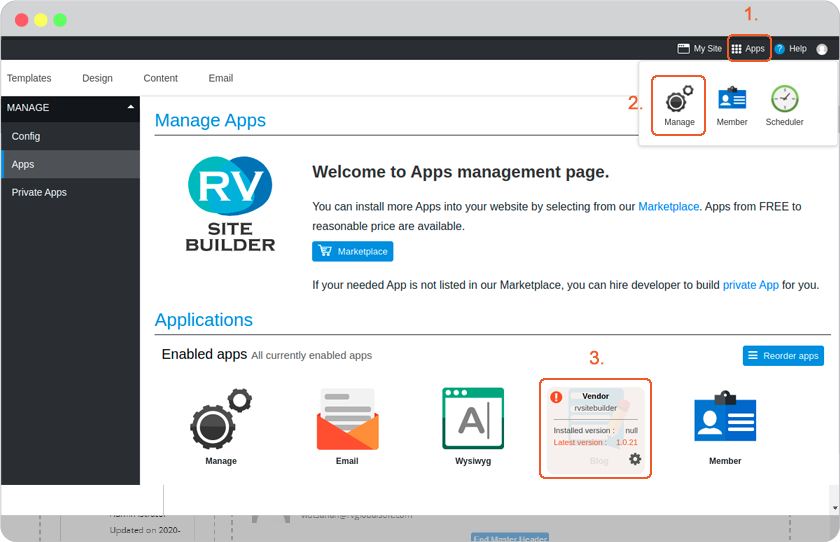
Task: Open My Site from the top bar
Action: click(x=700, y=49)
